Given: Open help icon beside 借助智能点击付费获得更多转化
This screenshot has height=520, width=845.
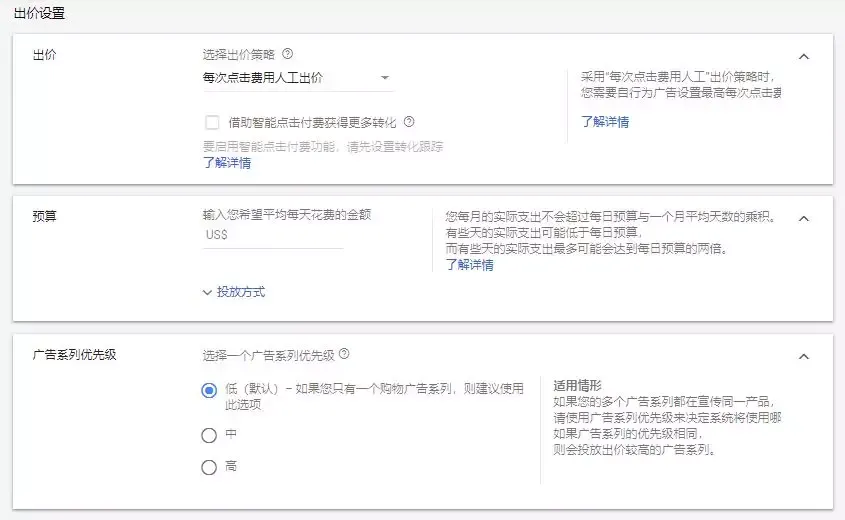Looking at the screenshot, I should [x=409, y=122].
